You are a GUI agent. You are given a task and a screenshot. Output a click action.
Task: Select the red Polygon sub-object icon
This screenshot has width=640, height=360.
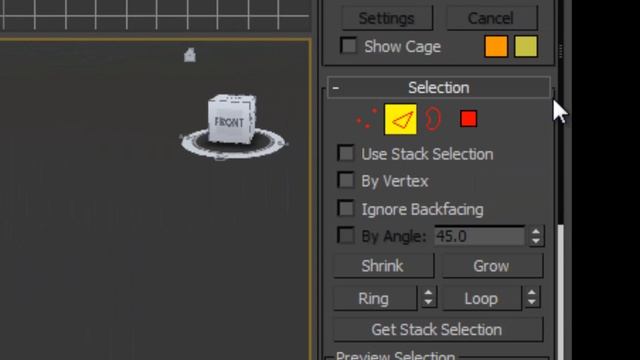pos(468,119)
